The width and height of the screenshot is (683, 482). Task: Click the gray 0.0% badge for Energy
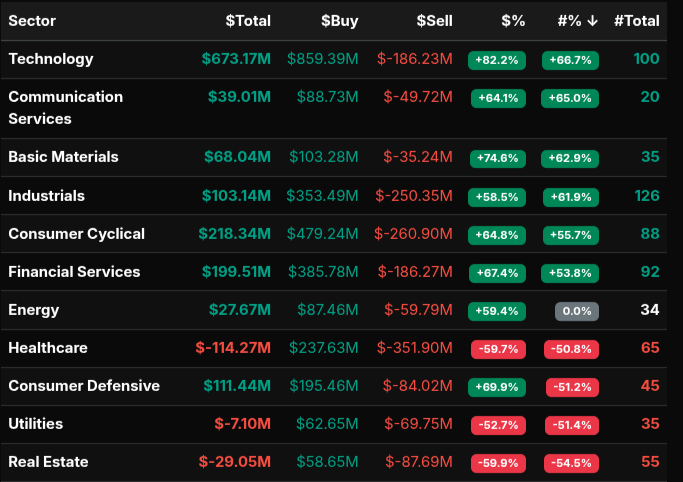(x=577, y=311)
